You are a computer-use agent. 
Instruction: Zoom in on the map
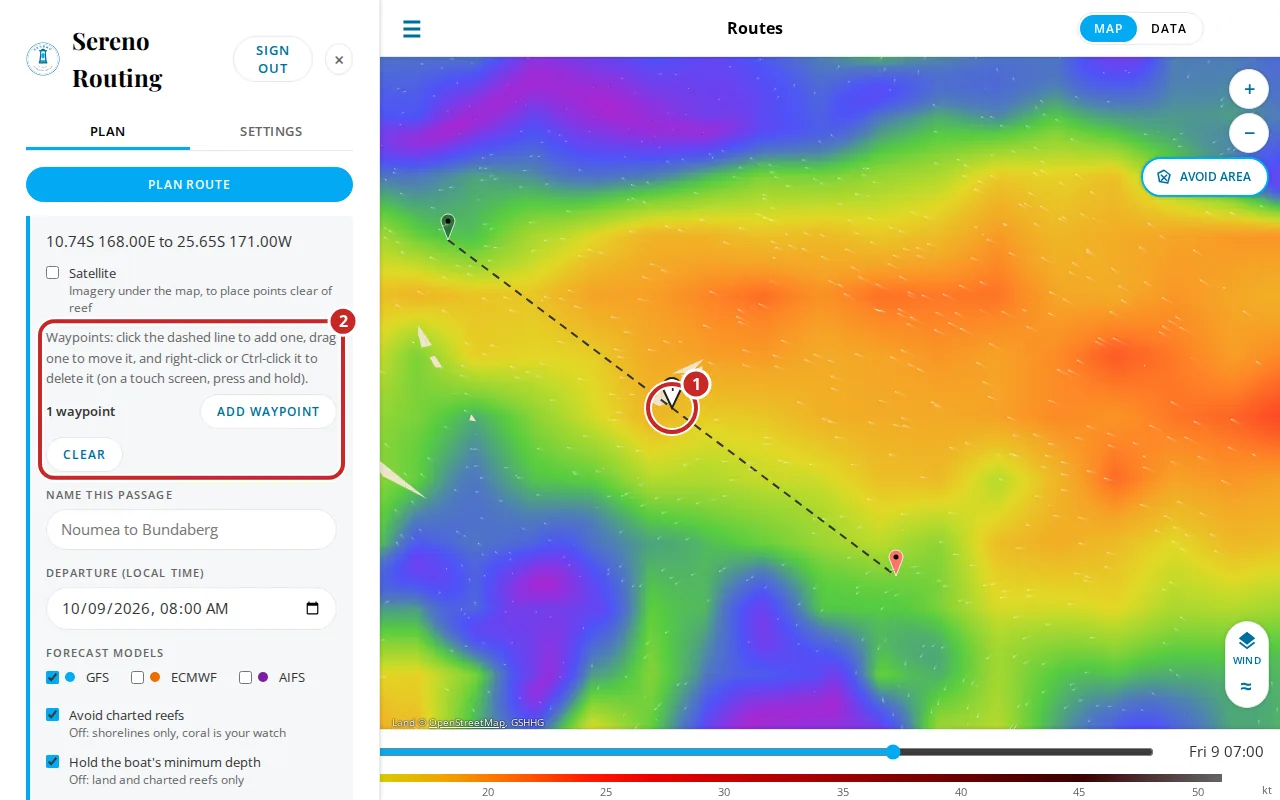pyautogui.click(x=1249, y=89)
